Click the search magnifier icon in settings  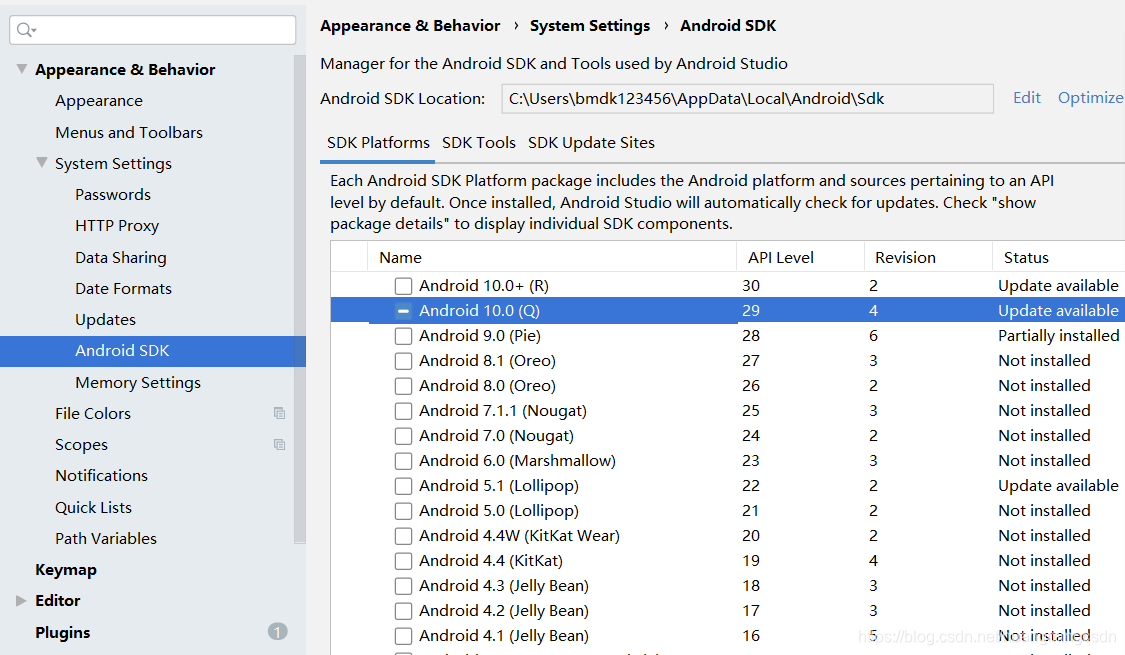click(25, 30)
